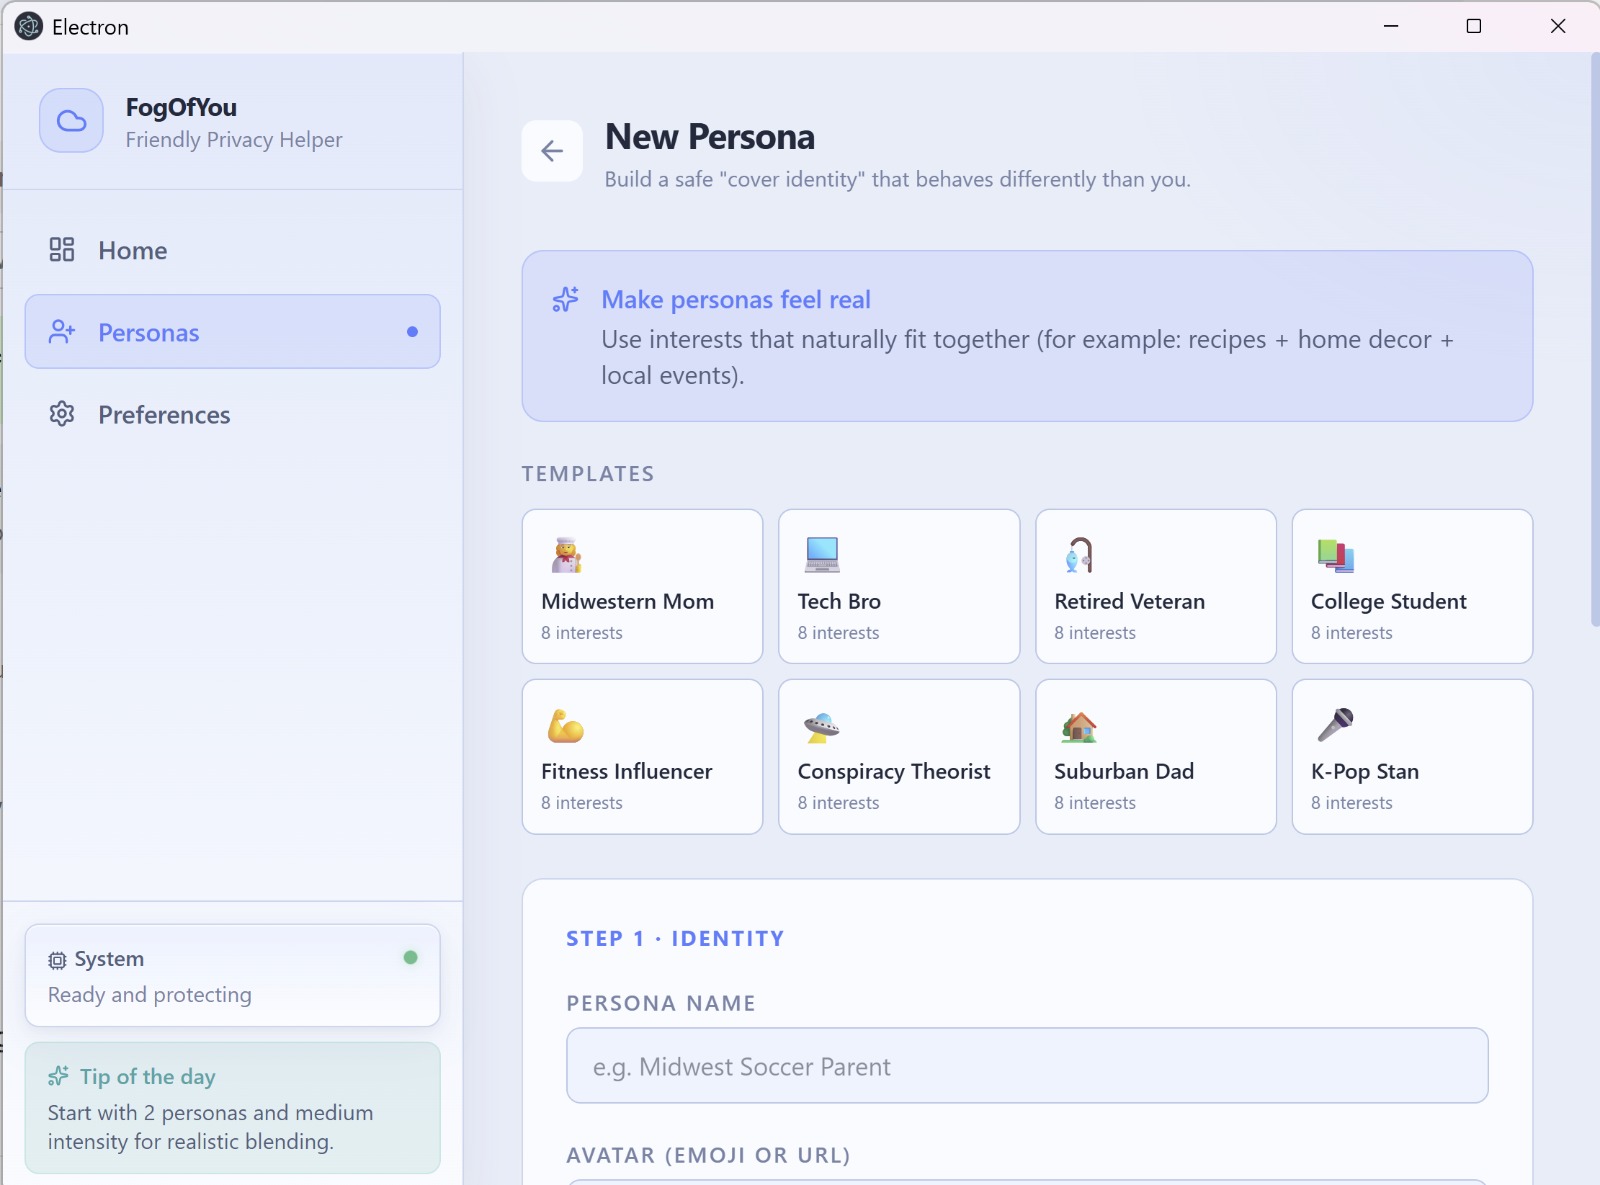The image size is (1600, 1185).
Task: Click the New Persona heading
Action: 710,137
